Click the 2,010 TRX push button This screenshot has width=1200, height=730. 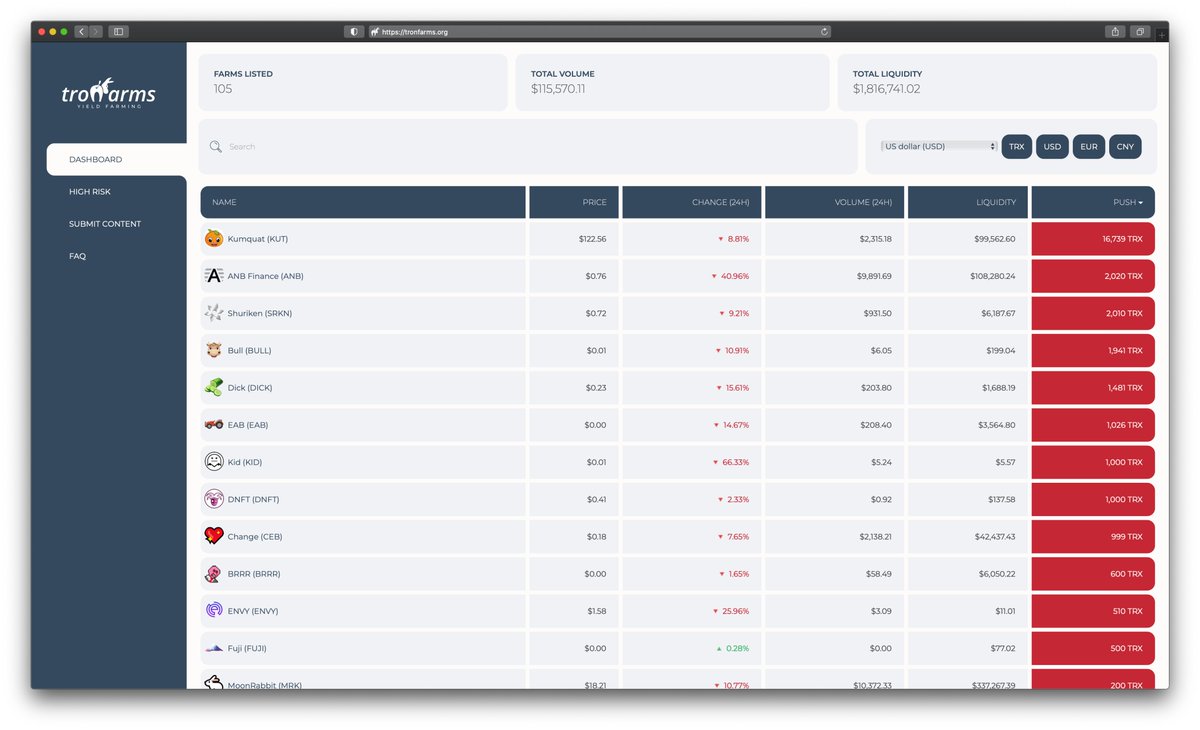[x=1093, y=313]
